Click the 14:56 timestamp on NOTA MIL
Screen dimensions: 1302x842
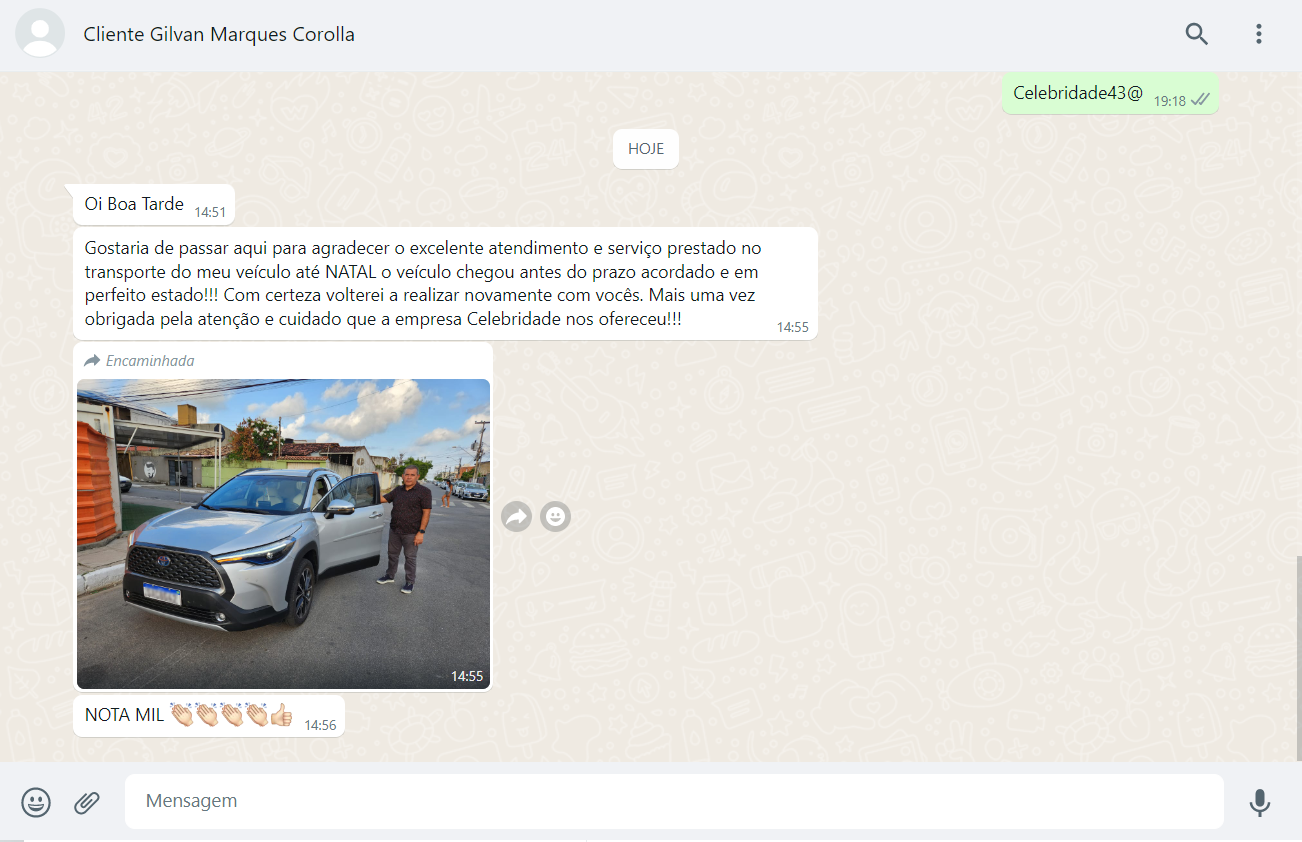click(320, 725)
